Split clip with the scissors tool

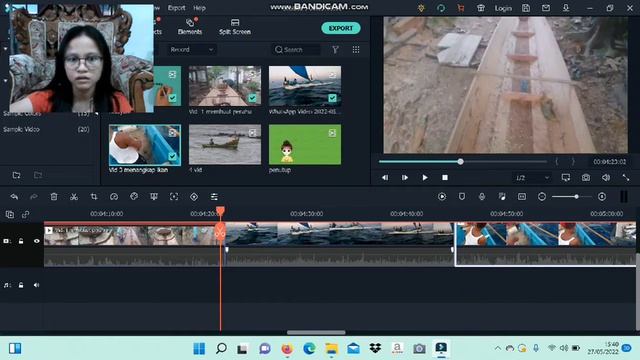tap(74, 197)
